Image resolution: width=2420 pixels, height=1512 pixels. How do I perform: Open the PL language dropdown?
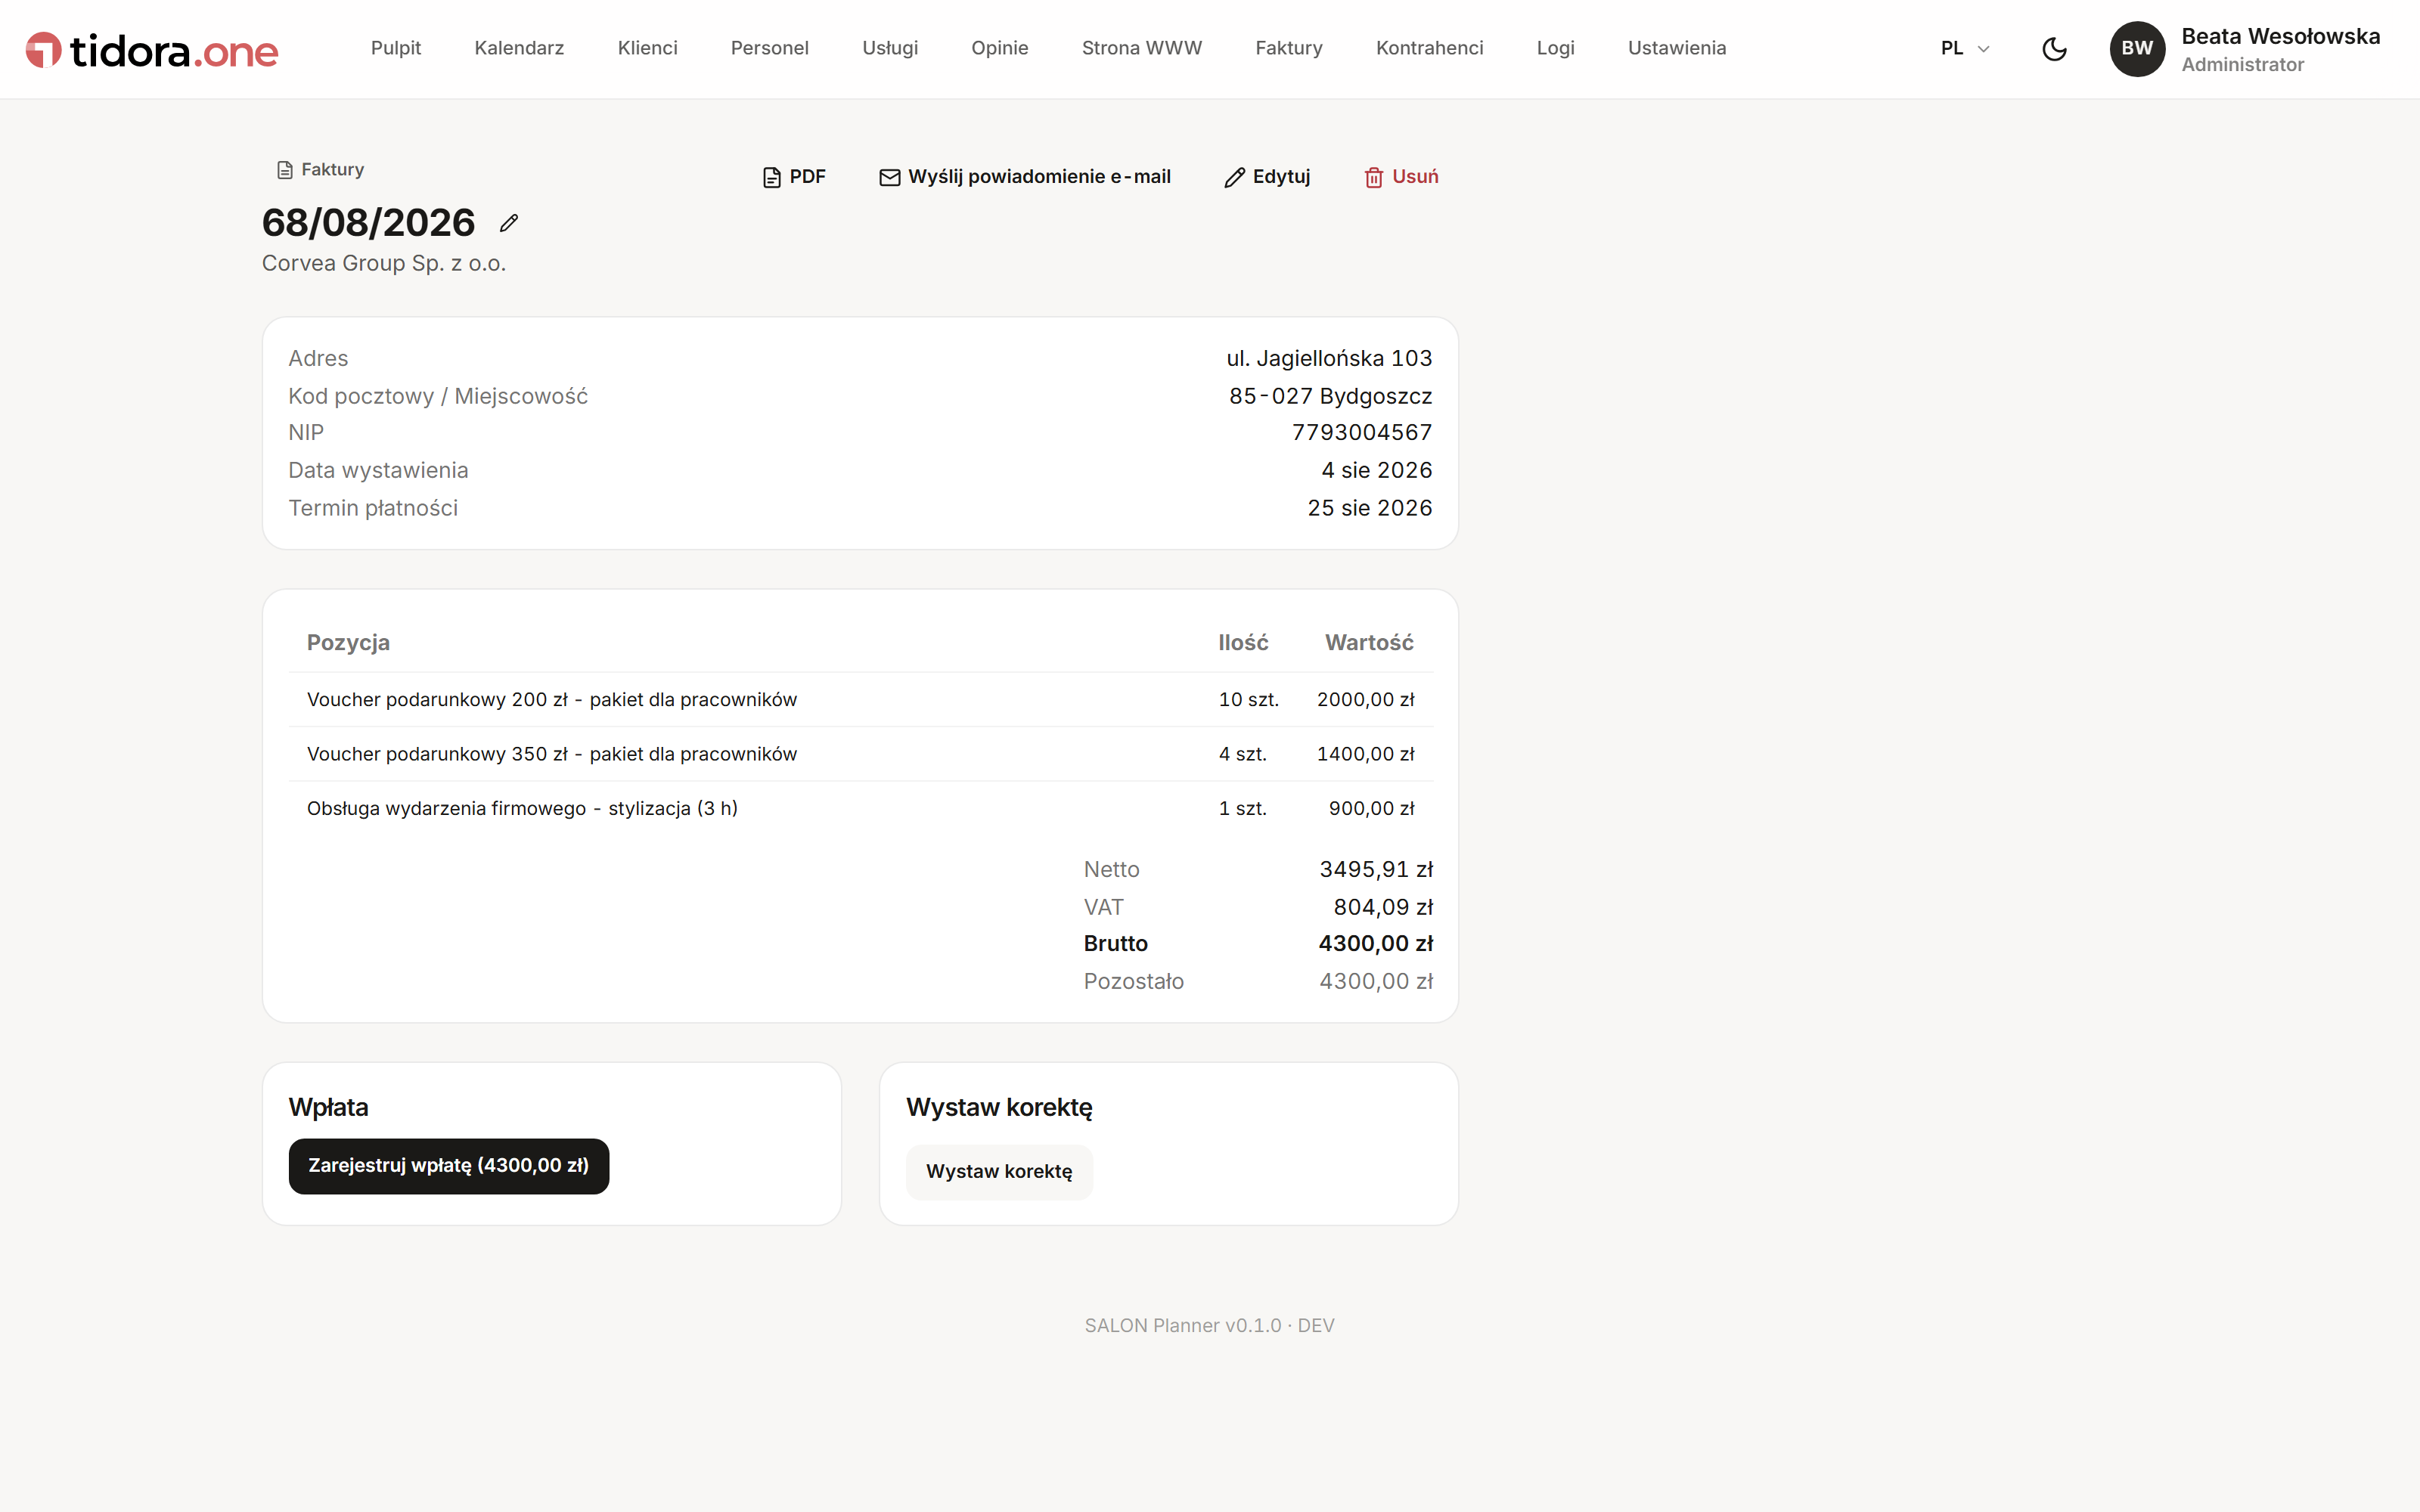(x=1965, y=48)
